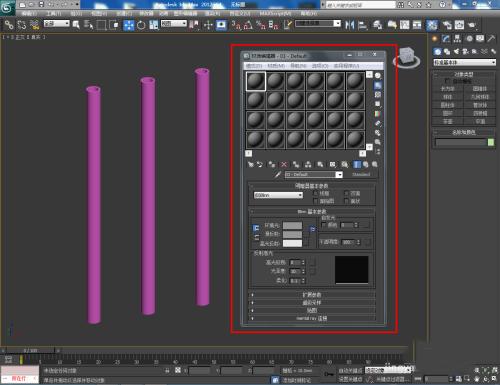Image resolution: width=500 pixels, height=385 pixels.
Task: Expand the 超级采样 rollout
Action: click(x=312, y=303)
